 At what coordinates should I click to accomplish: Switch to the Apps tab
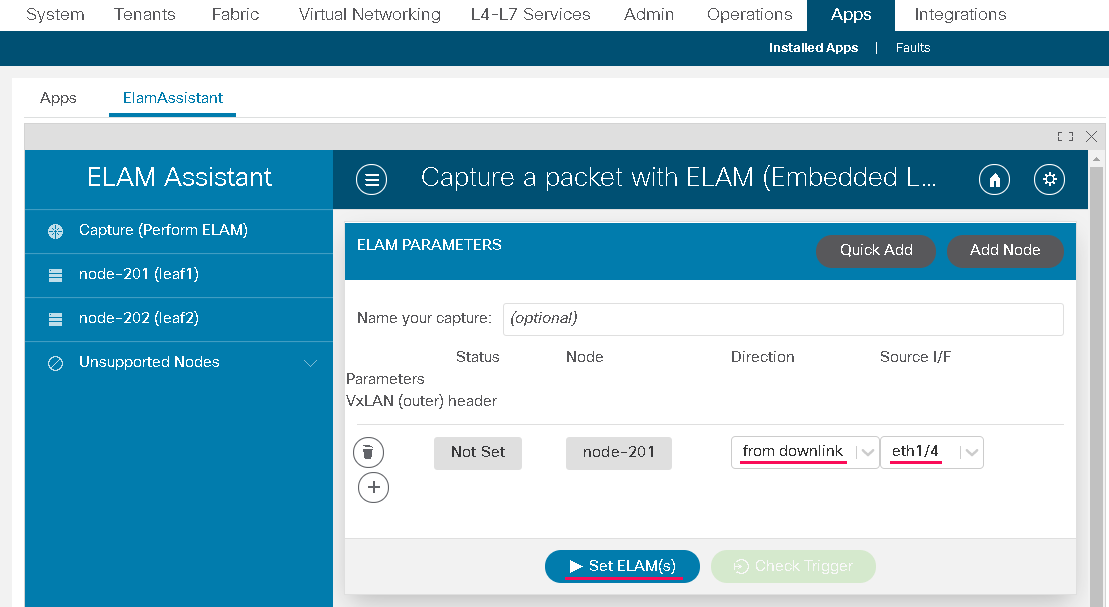pos(58,98)
